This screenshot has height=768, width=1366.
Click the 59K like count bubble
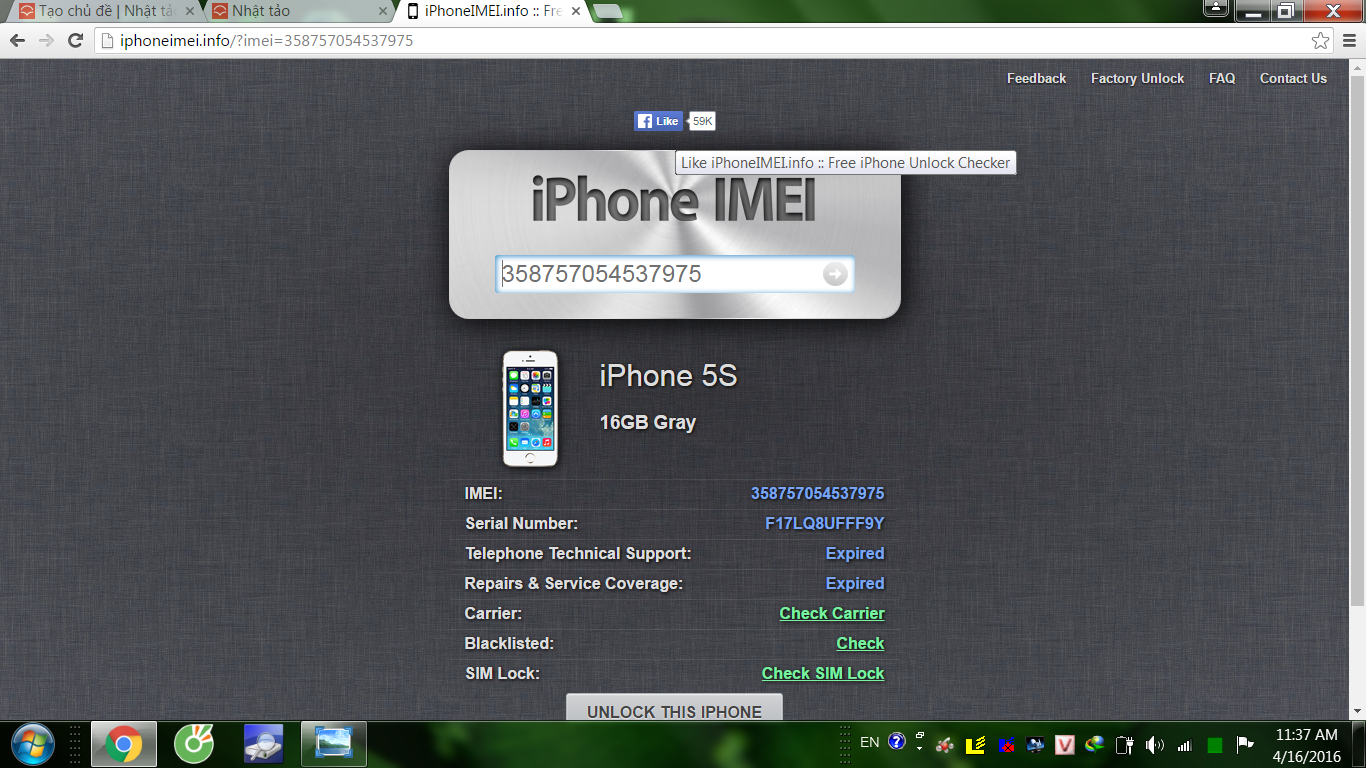702,121
